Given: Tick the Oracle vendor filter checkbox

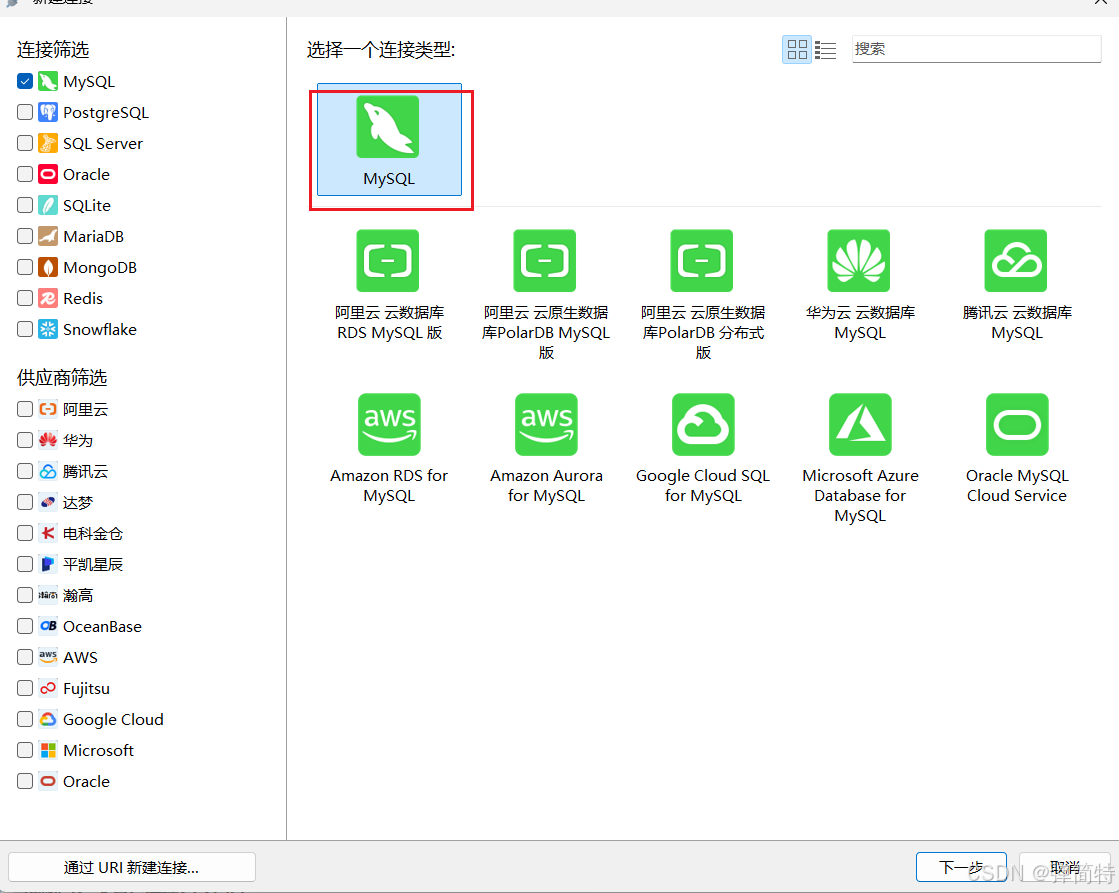Looking at the screenshot, I should click(x=25, y=781).
